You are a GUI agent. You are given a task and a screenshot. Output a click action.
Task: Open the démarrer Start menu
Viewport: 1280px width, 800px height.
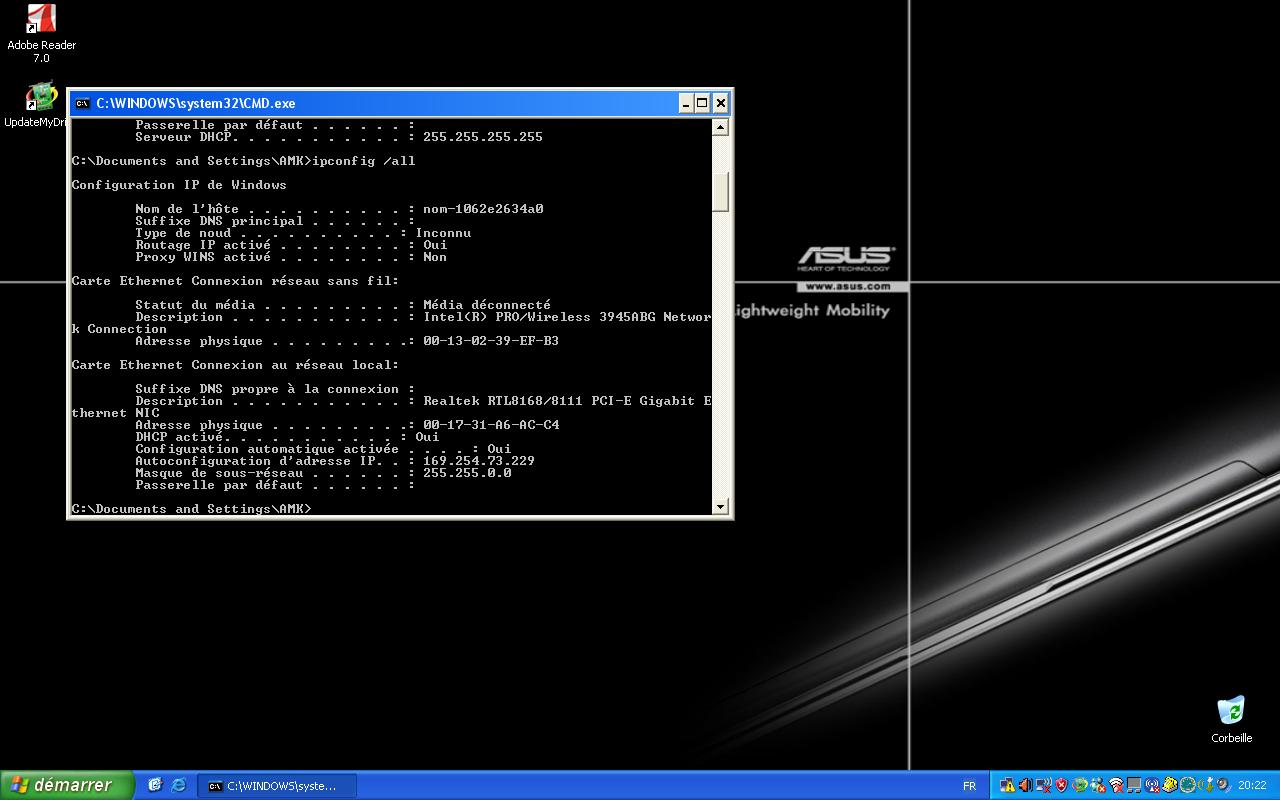coord(66,786)
